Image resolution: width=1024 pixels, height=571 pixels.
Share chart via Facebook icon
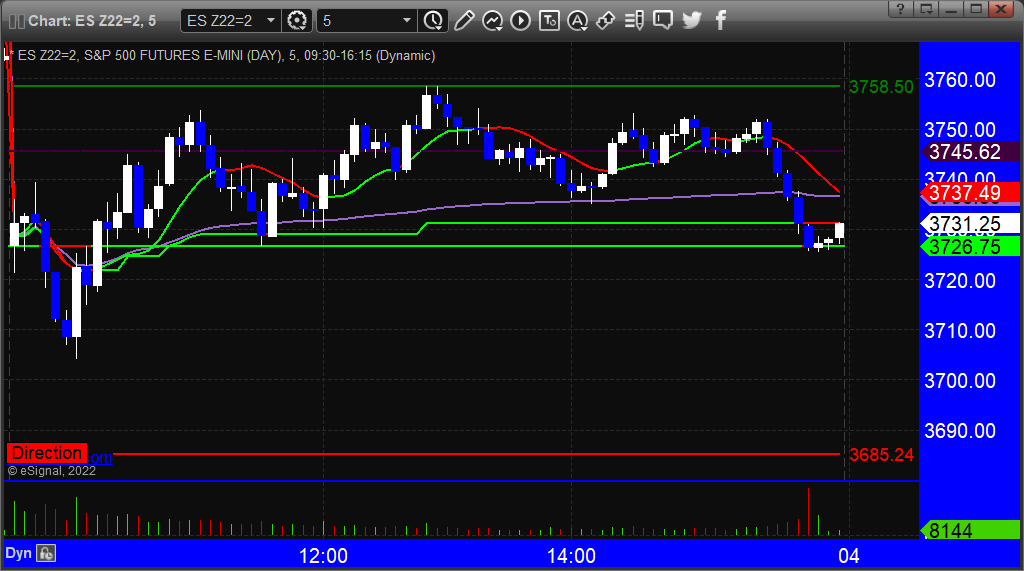(720, 21)
